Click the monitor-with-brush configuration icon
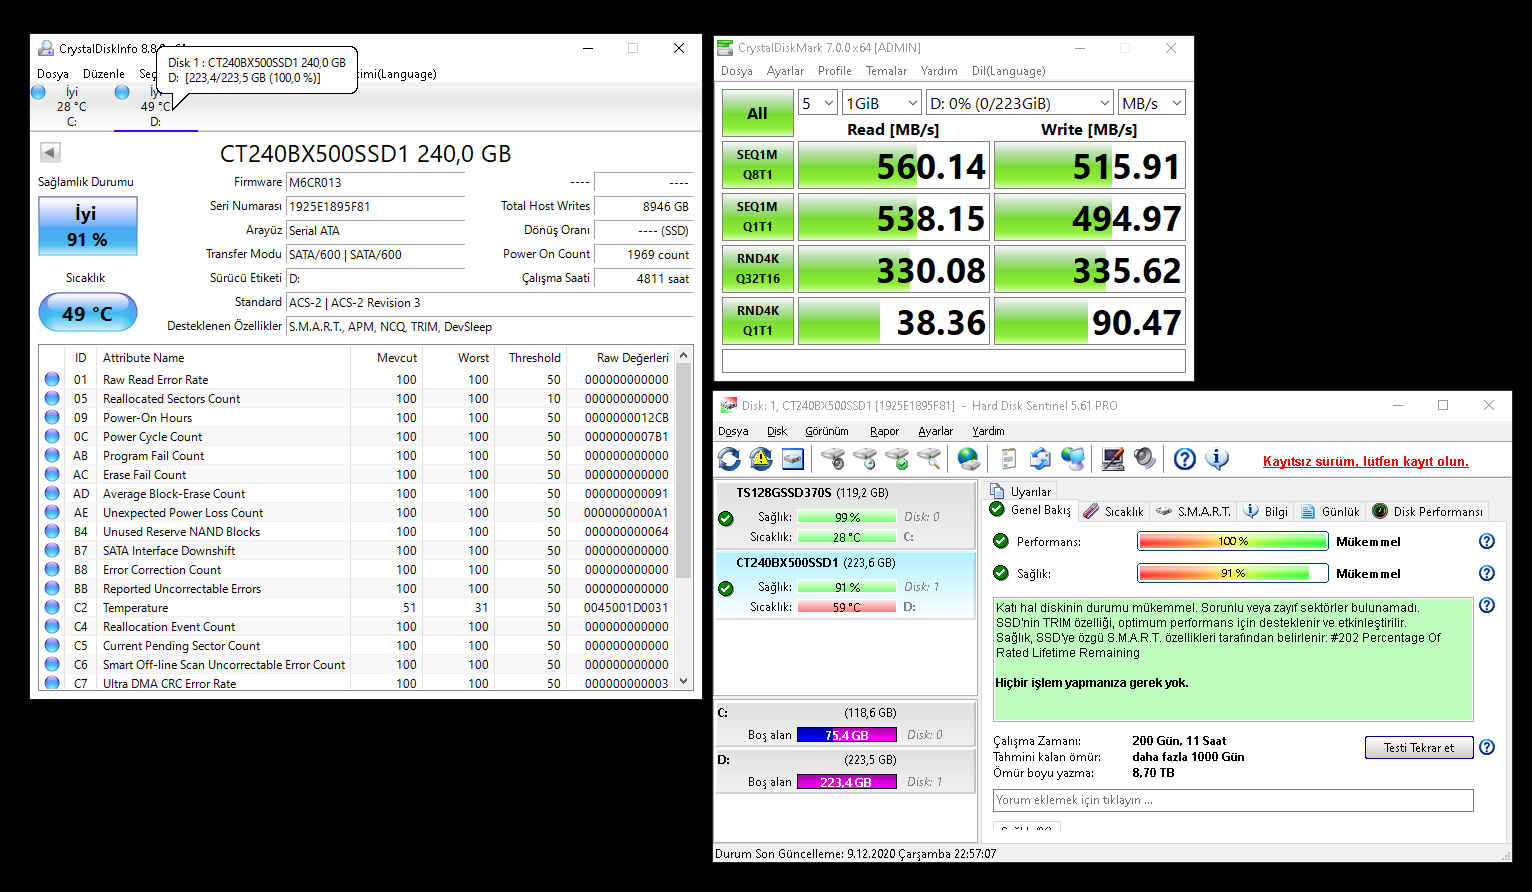 1113,459
